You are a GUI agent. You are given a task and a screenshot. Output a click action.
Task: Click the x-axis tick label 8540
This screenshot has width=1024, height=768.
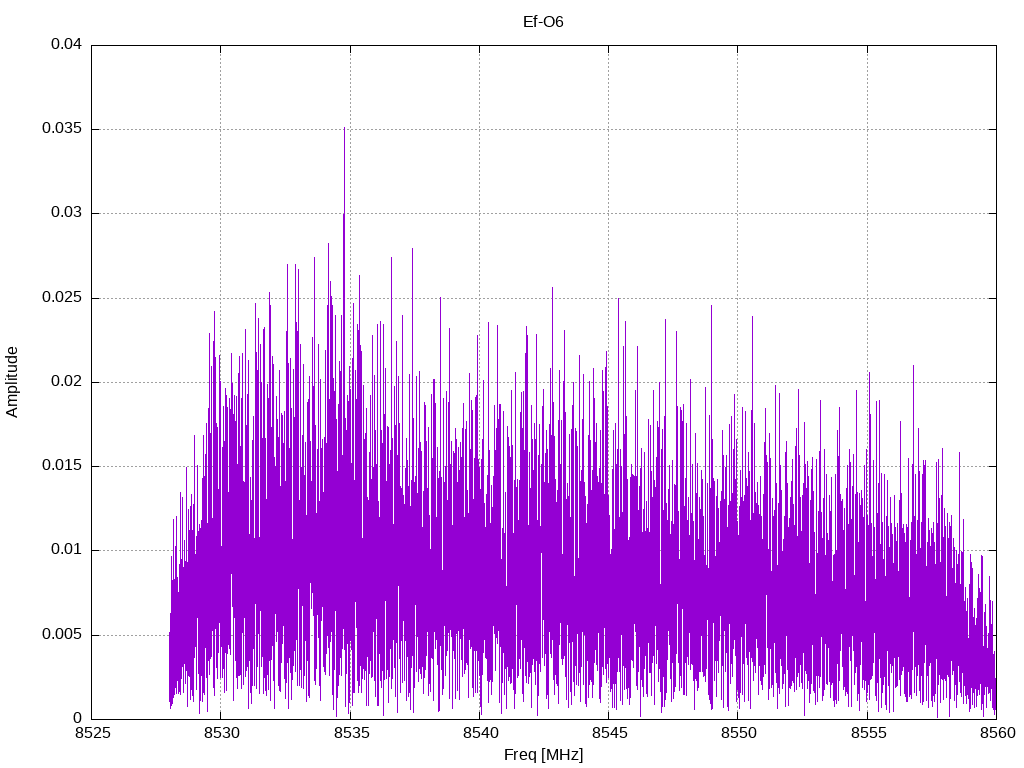coord(480,733)
